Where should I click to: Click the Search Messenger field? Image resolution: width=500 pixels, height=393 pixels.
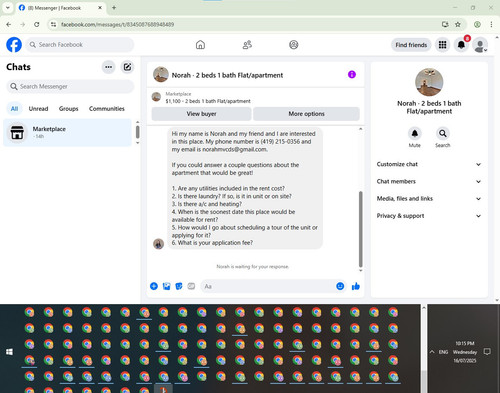(x=70, y=87)
